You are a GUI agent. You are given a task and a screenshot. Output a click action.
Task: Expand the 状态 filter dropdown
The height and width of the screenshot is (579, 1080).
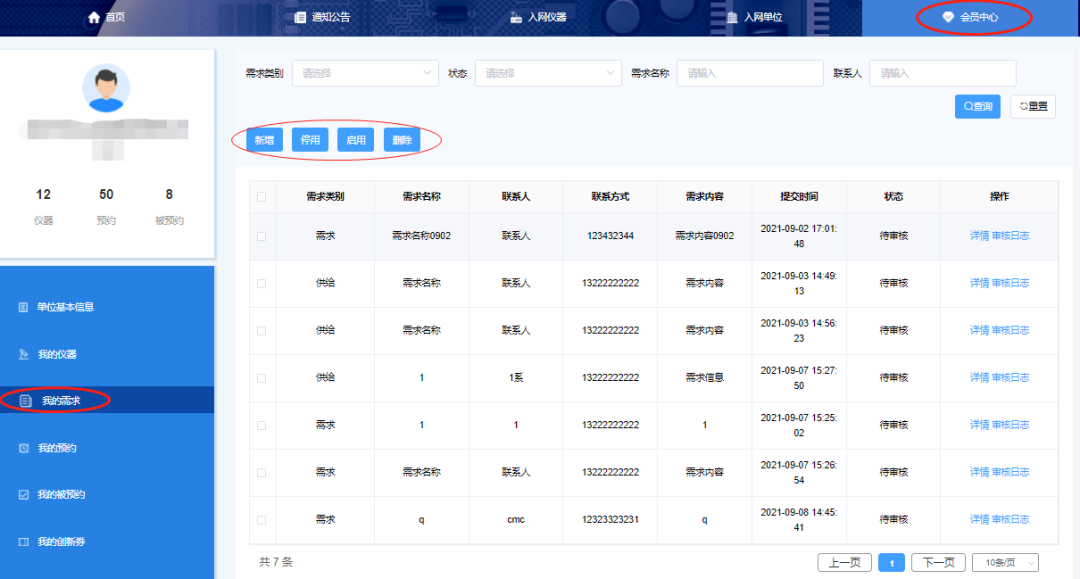point(548,73)
